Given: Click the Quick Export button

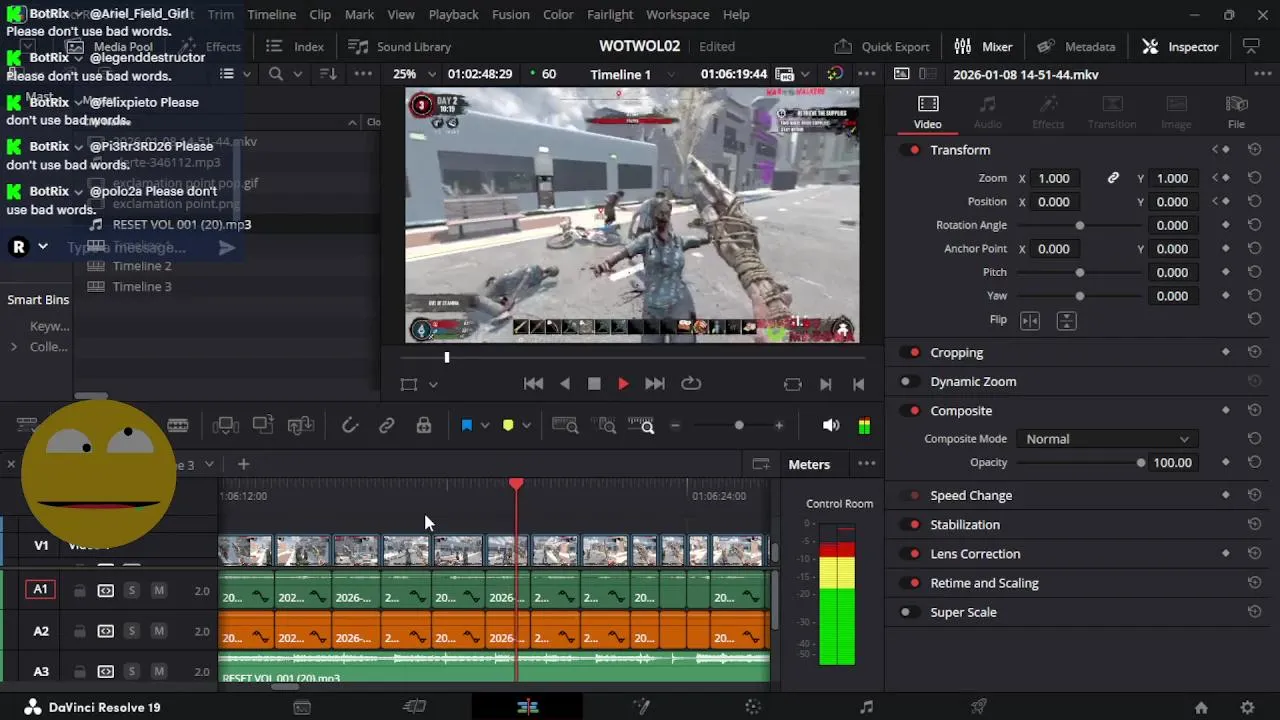Looking at the screenshot, I should click(882, 47).
